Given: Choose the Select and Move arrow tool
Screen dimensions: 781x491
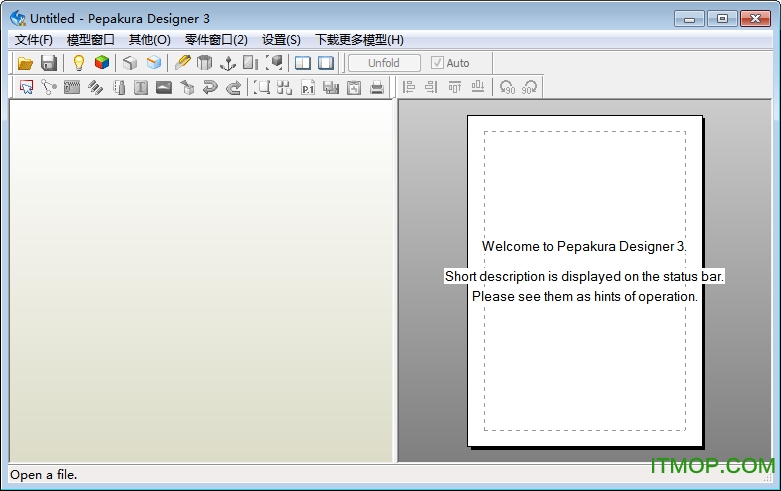Looking at the screenshot, I should pos(26,88).
